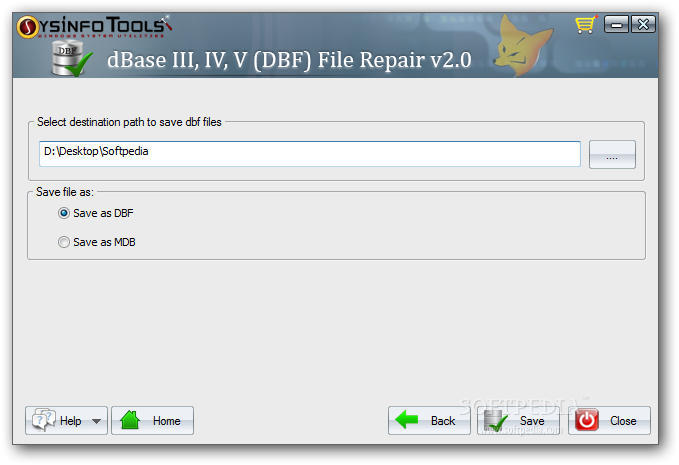Save repaired files with the Save button
The width and height of the screenshot is (679, 465).
click(518, 420)
